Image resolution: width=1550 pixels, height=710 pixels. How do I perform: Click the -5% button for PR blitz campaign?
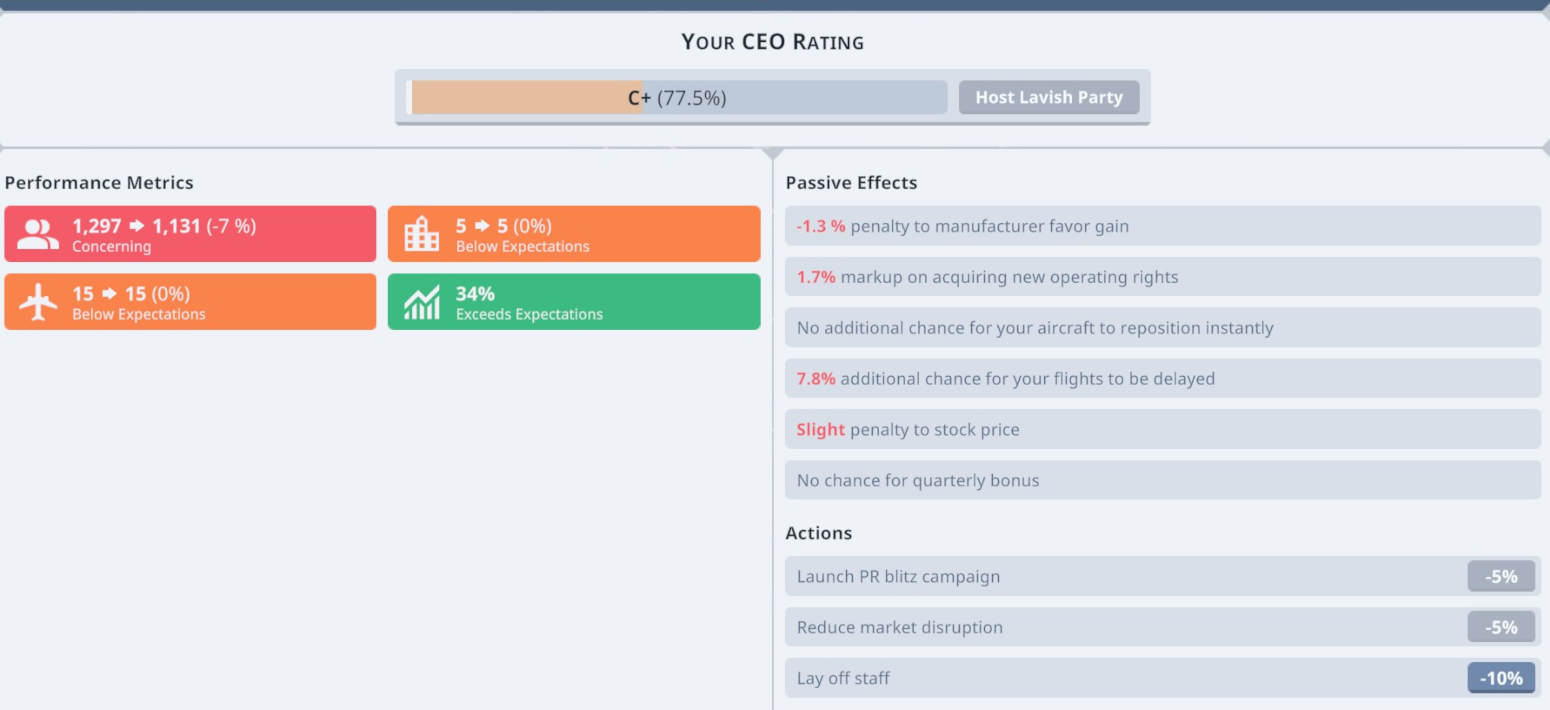point(1501,577)
